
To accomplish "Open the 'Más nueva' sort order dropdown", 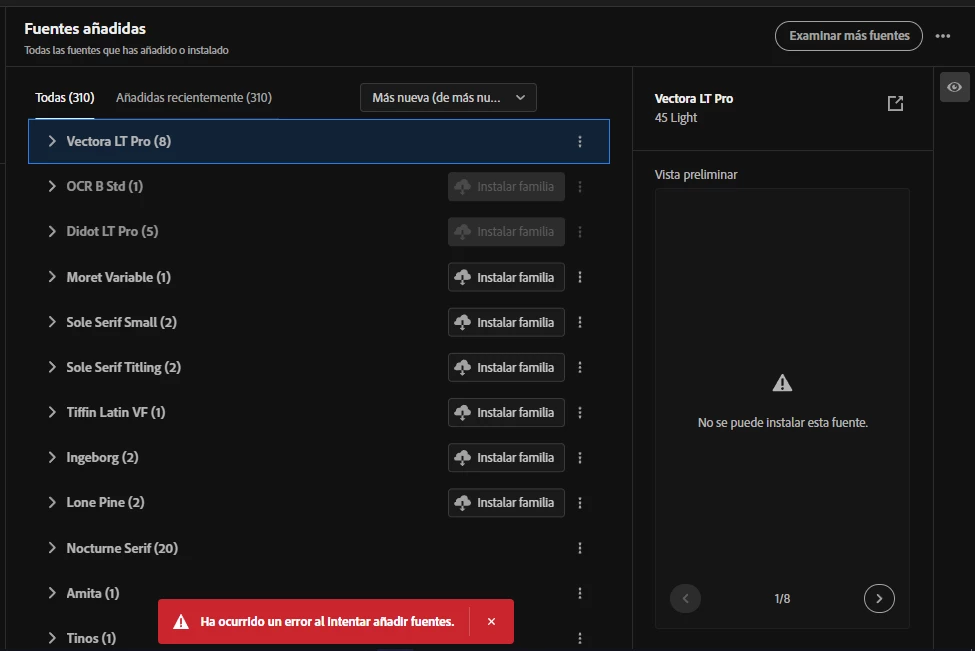I will click(x=448, y=98).
